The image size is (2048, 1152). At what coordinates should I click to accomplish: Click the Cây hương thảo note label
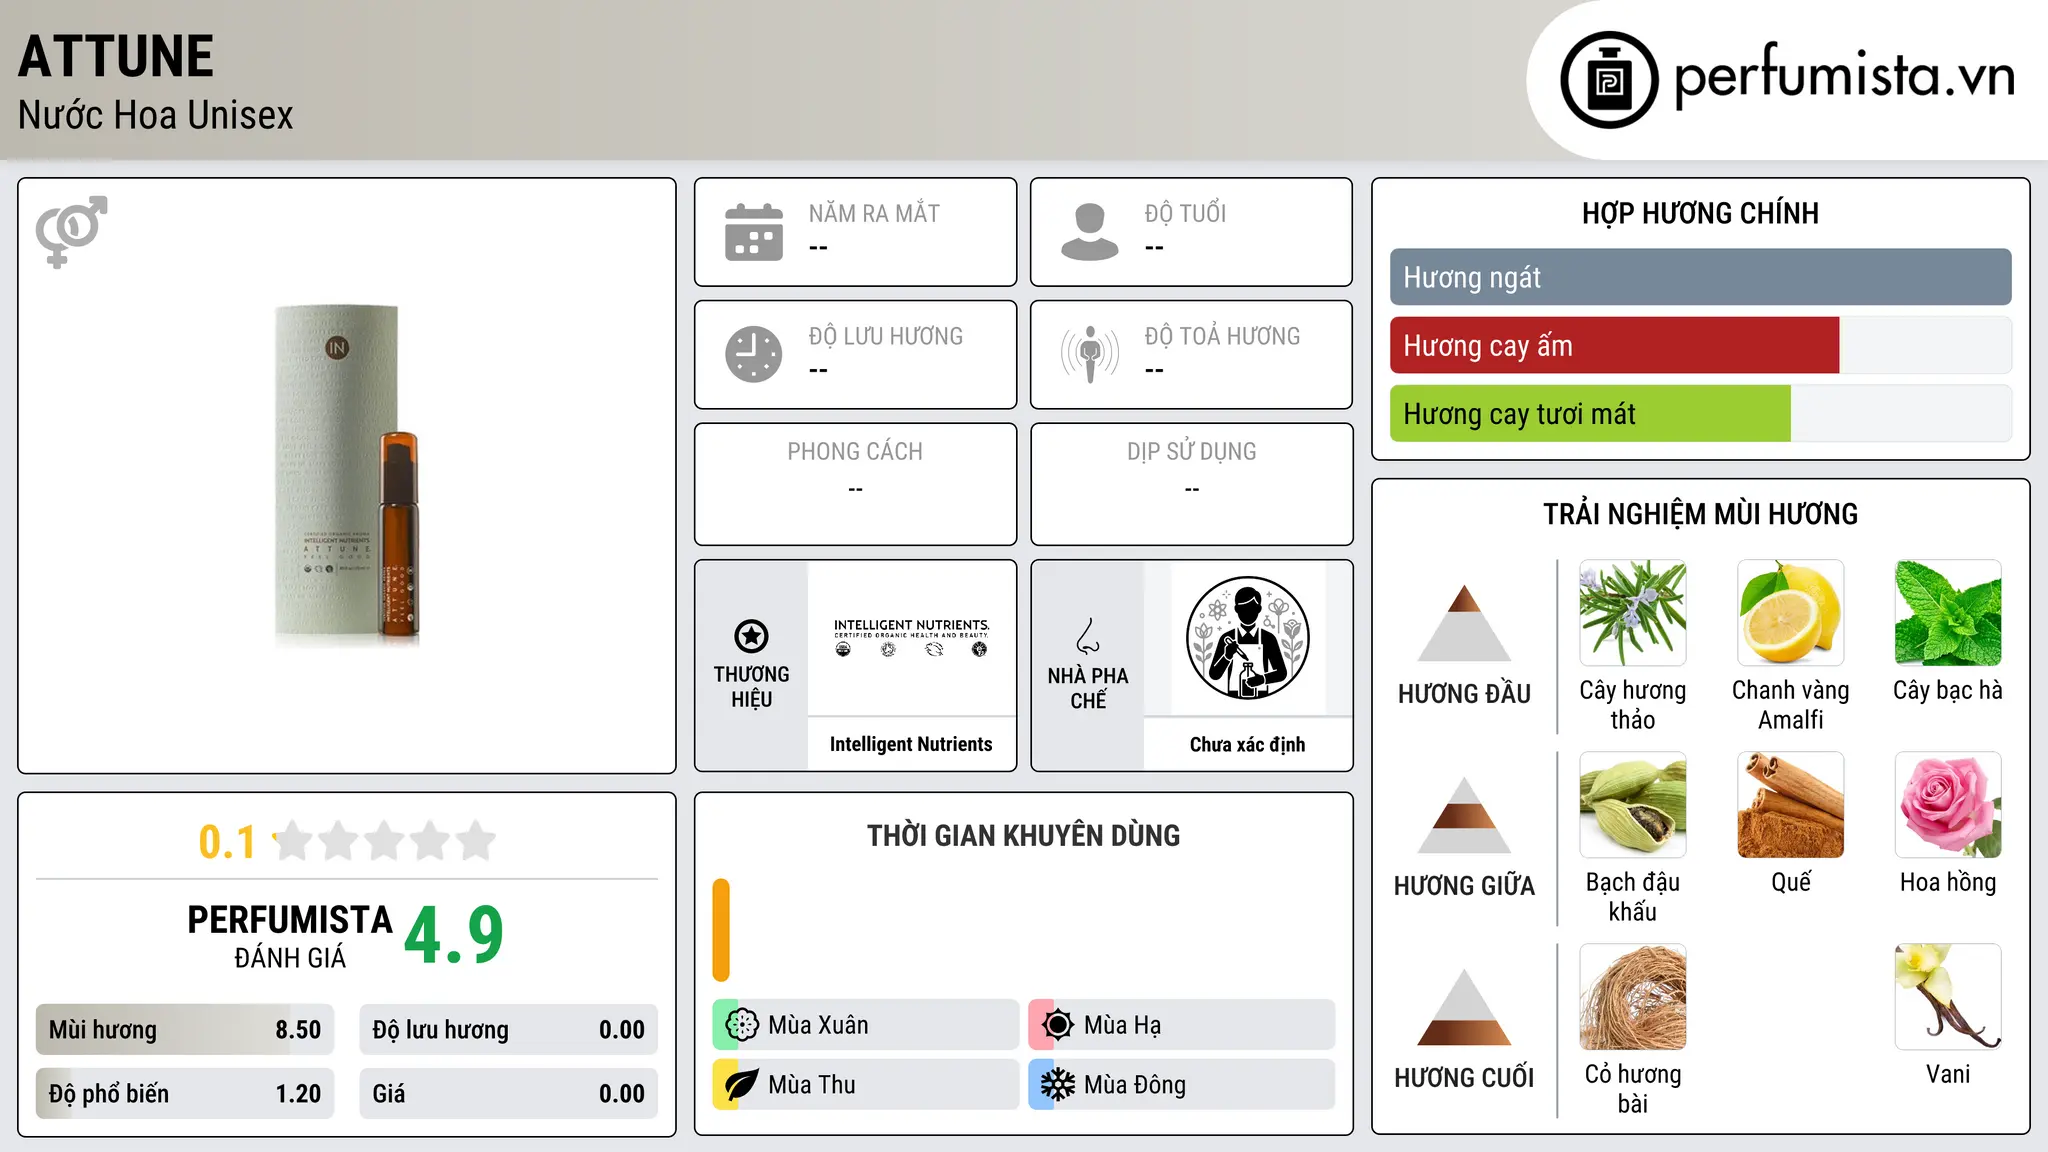[x=1633, y=705]
